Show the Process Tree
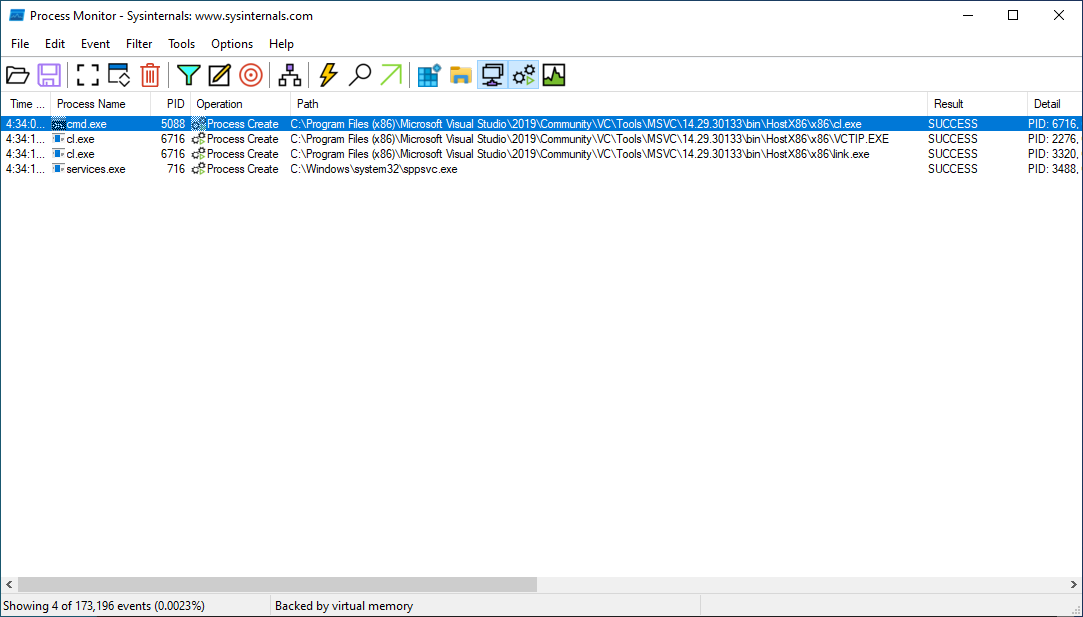The height and width of the screenshot is (617, 1083). point(289,75)
